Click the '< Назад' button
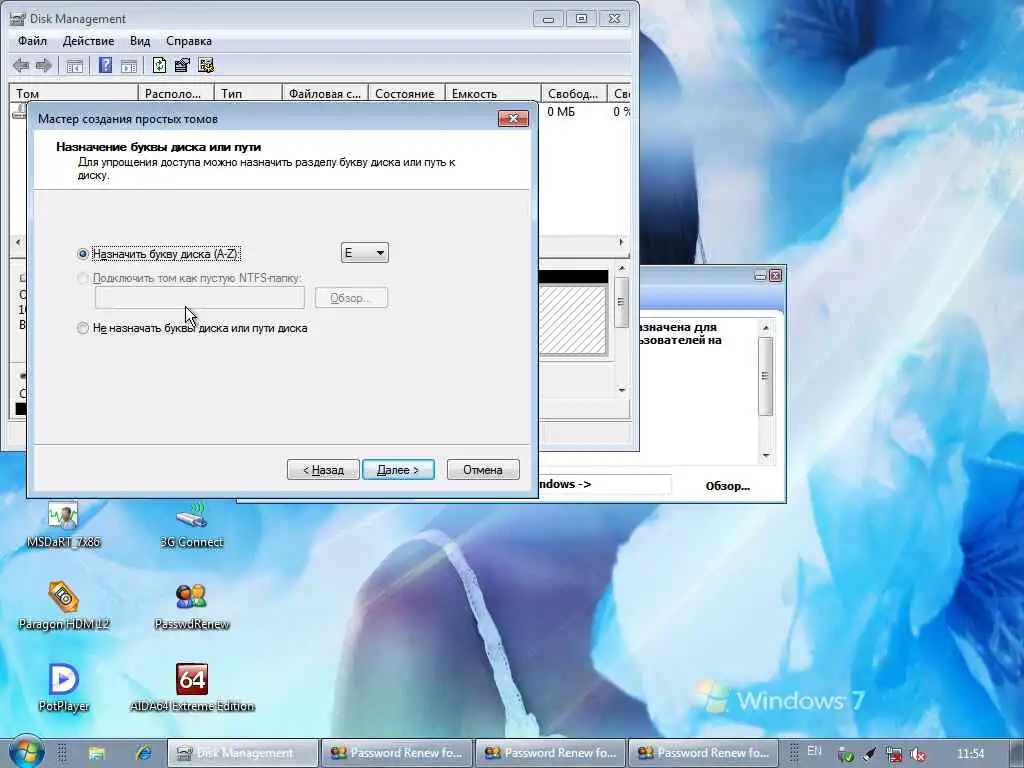This screenshot has height=768, width=1024. coord(323,470)
